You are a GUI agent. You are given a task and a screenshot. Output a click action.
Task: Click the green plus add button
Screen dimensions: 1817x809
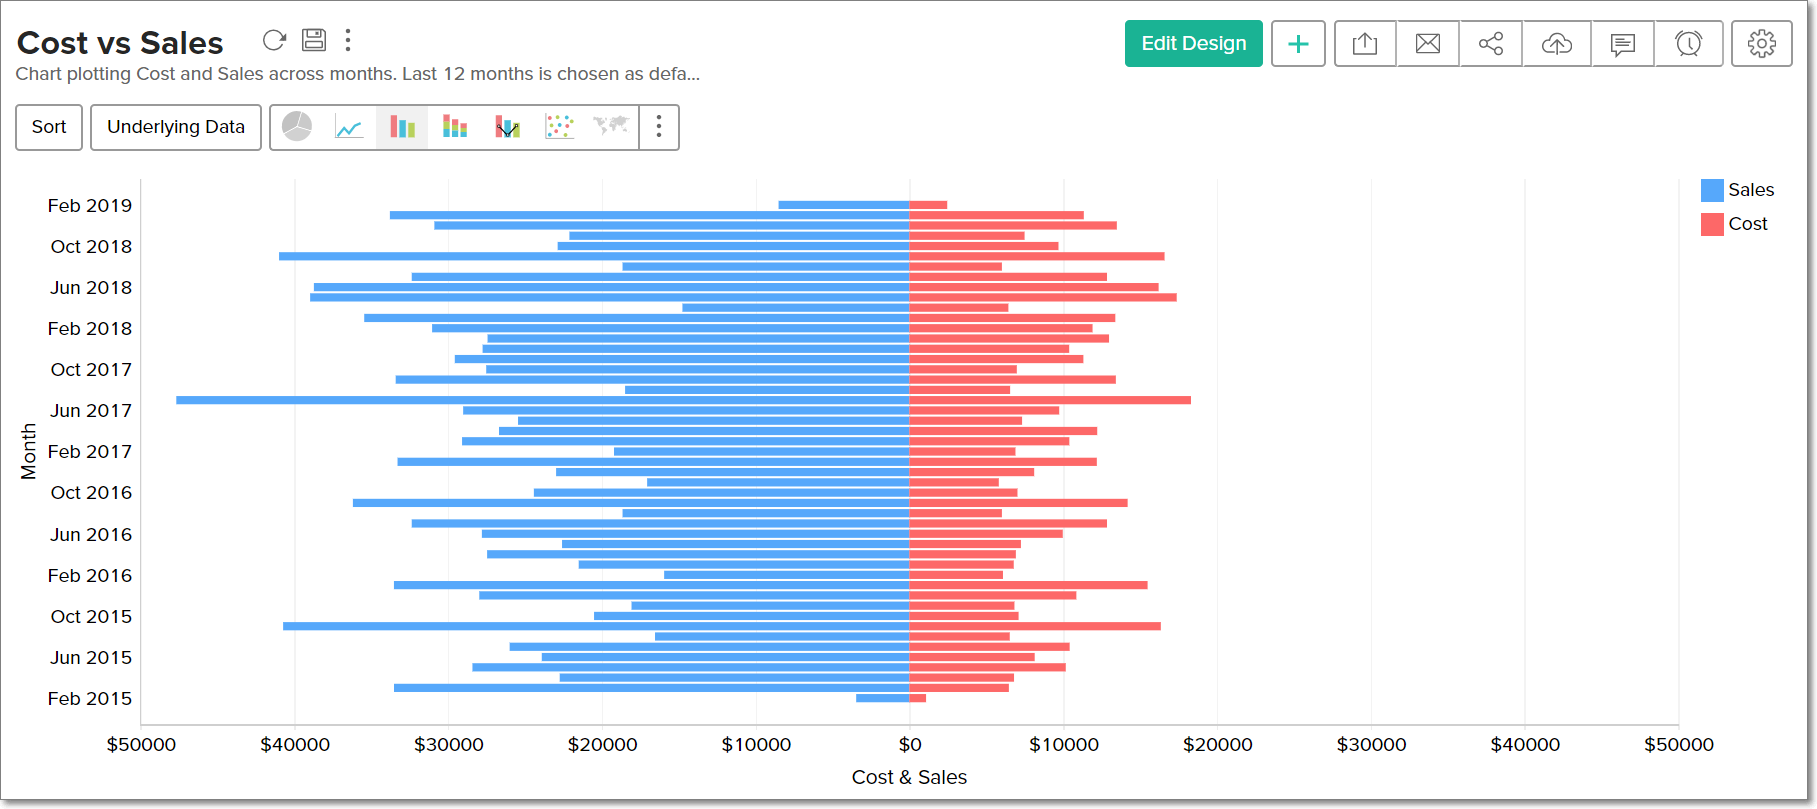pyautogui.click(x=1298, y=44)
